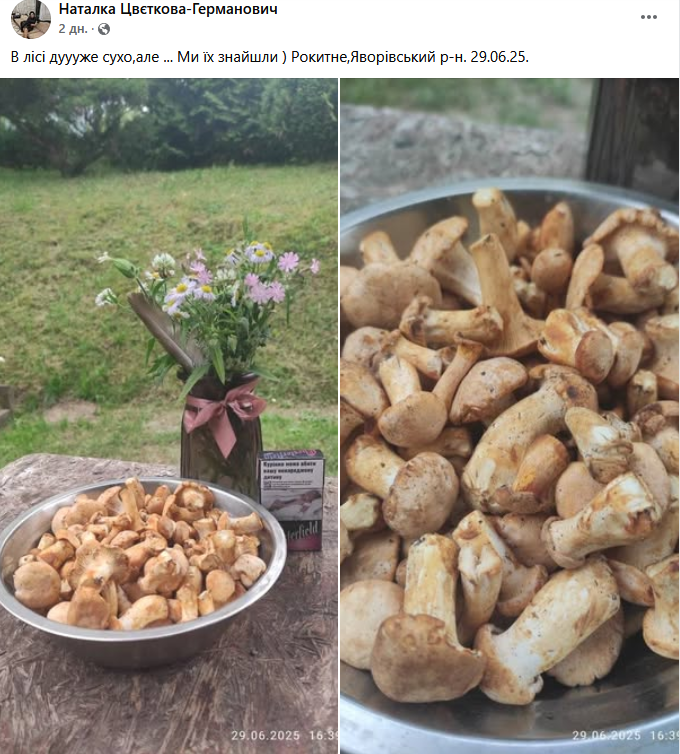Click the 29.06.2025 date stamp on right photo
This screenshot has height=754, width=680.
[x=606, y=735]
